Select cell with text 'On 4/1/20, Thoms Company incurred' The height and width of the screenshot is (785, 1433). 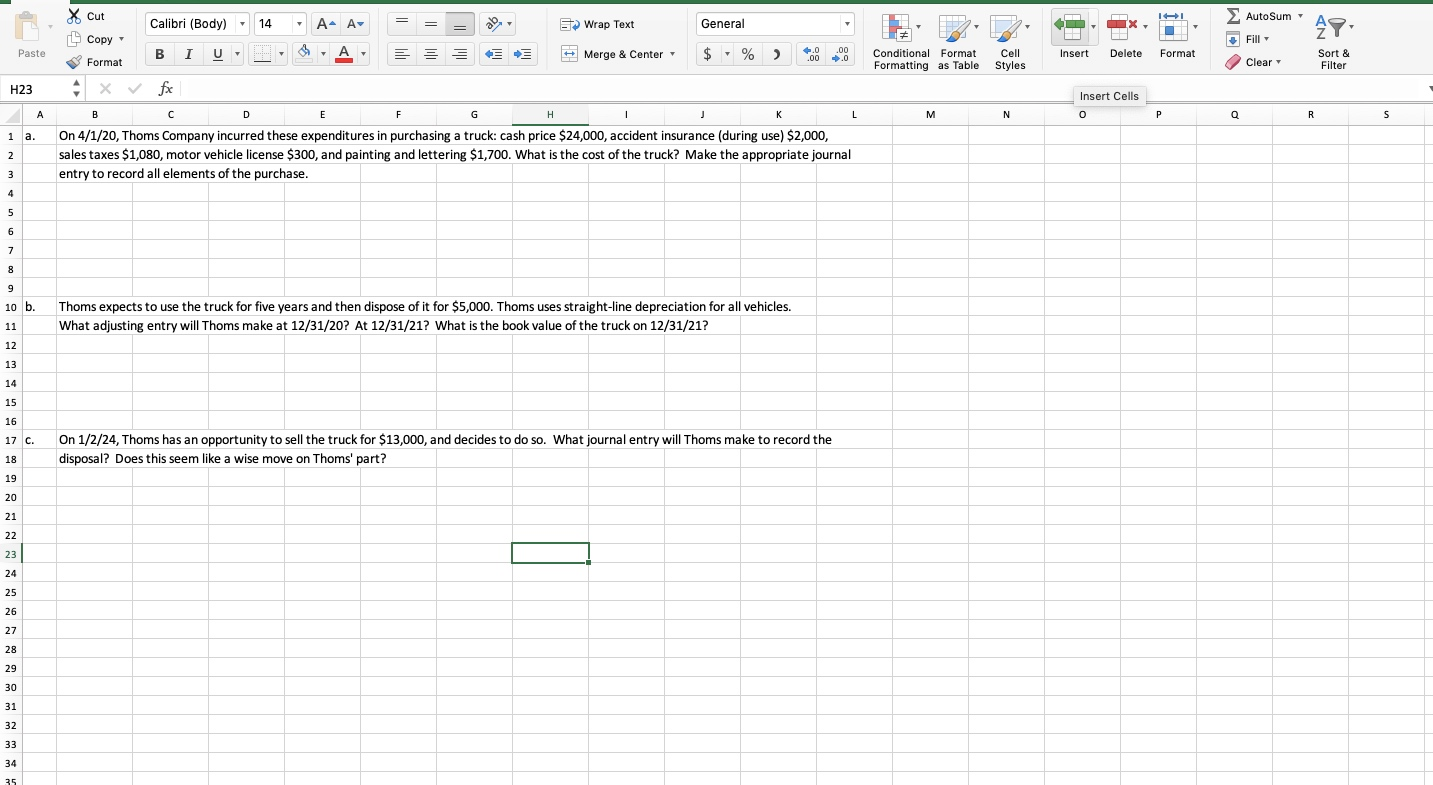(95, 136)
